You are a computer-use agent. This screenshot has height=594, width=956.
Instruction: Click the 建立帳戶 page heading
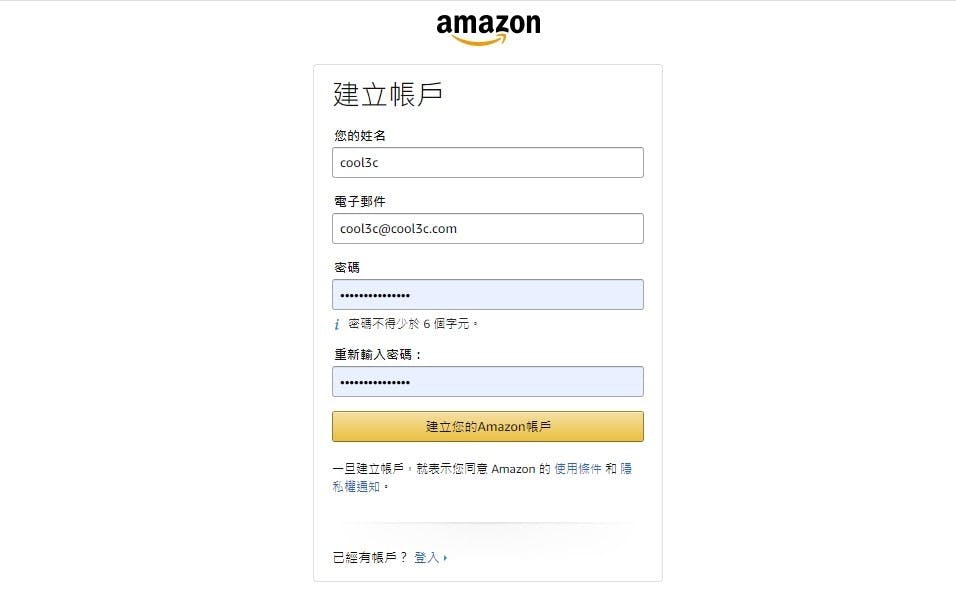point(388,95)
